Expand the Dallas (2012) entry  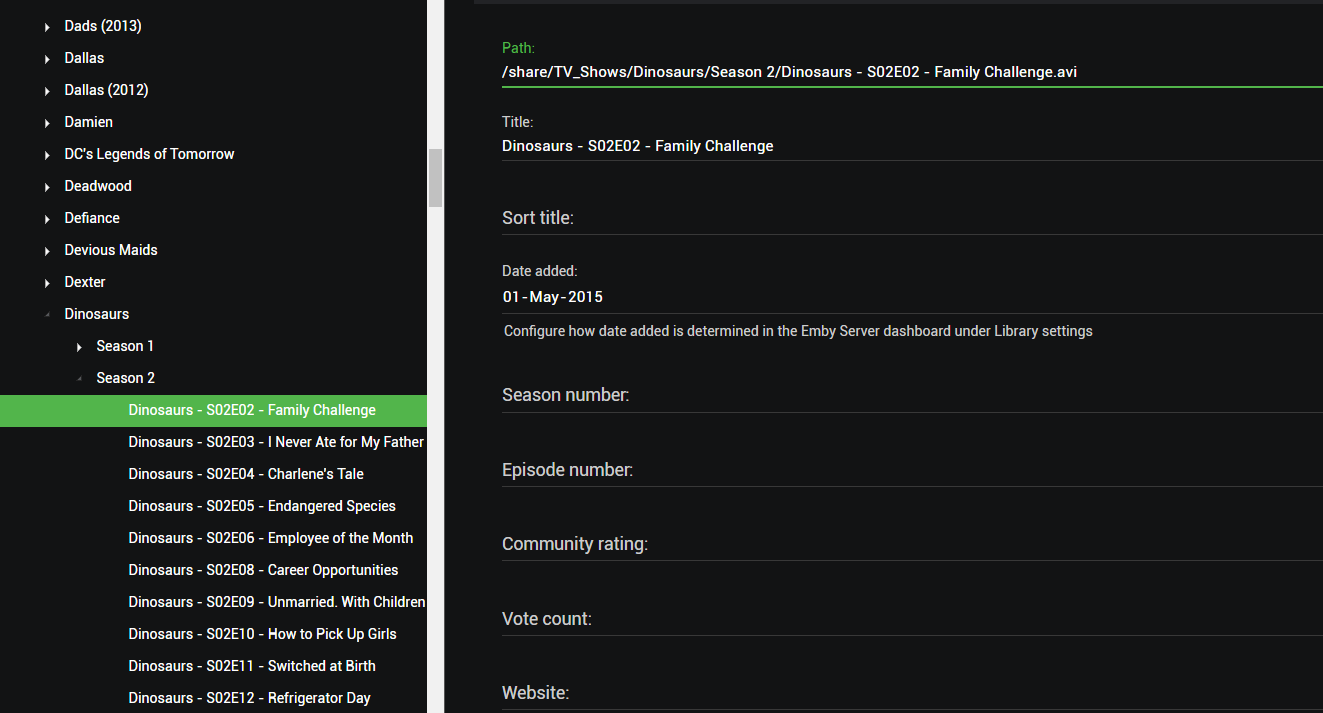(46, 89)
